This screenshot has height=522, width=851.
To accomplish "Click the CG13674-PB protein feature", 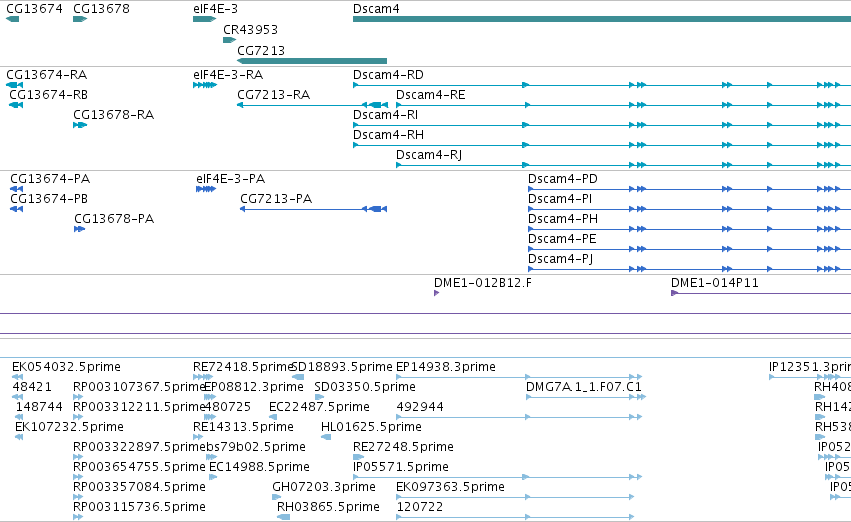I will 17,209.
